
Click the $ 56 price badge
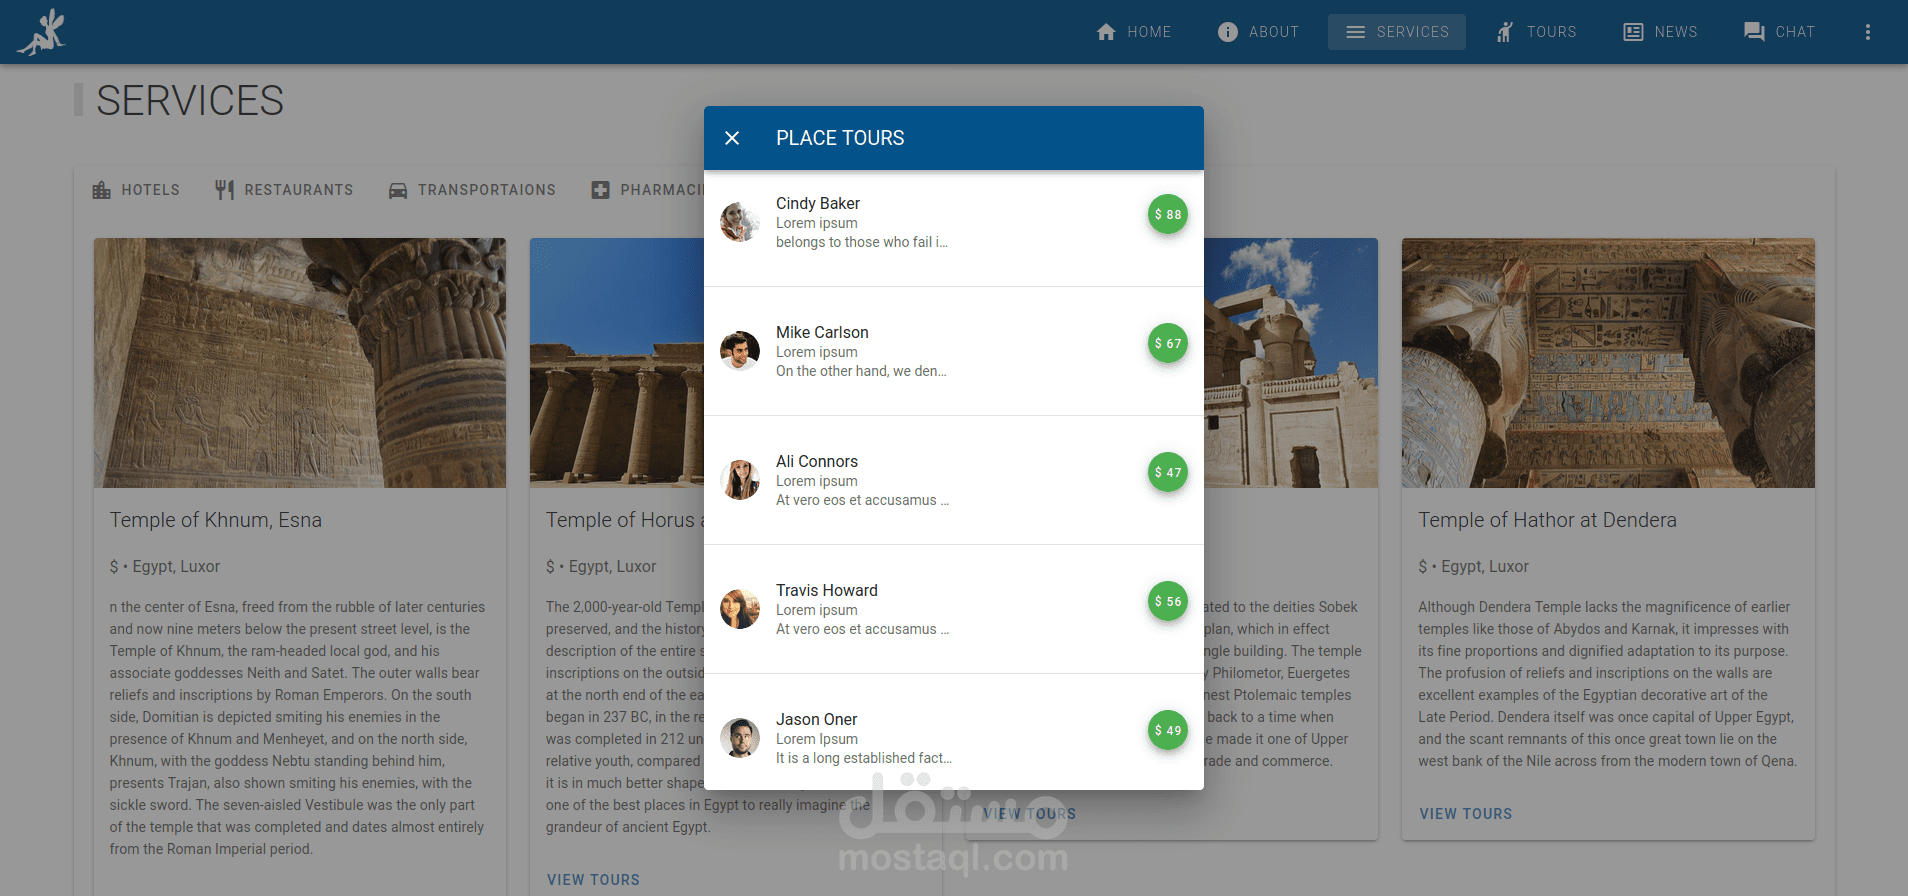(x=1168, y=601)
